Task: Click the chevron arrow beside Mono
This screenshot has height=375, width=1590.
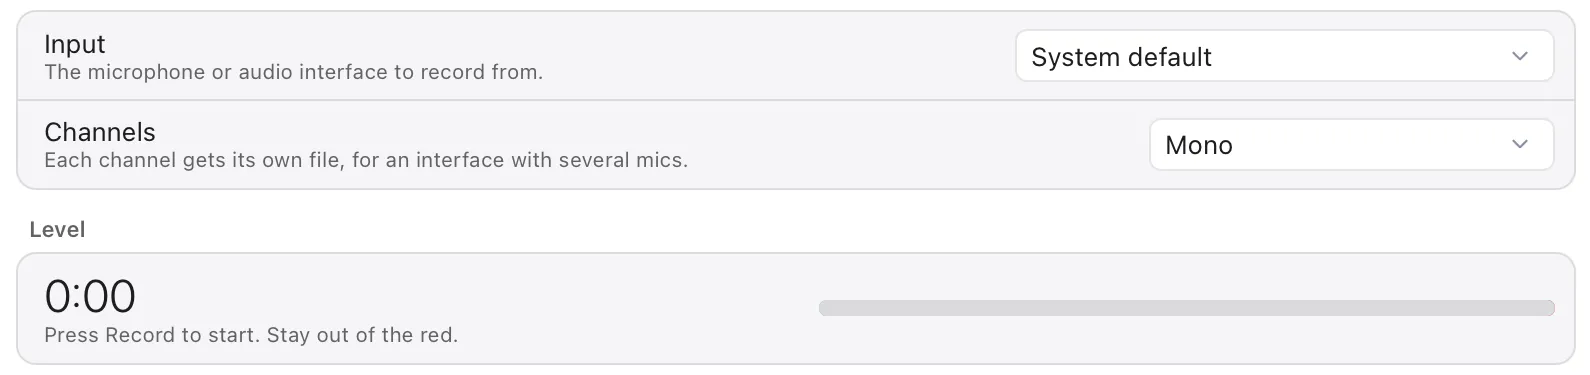Action: click(1520, 144)
